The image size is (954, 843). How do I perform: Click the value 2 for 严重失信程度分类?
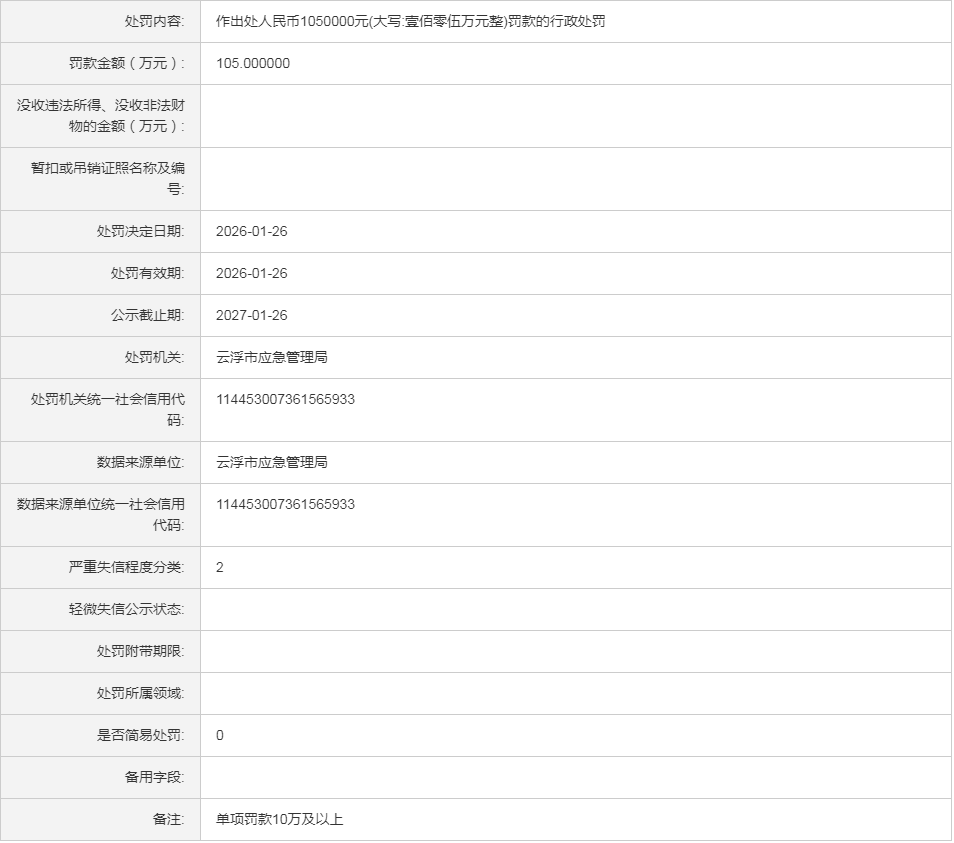coord(220,567)
